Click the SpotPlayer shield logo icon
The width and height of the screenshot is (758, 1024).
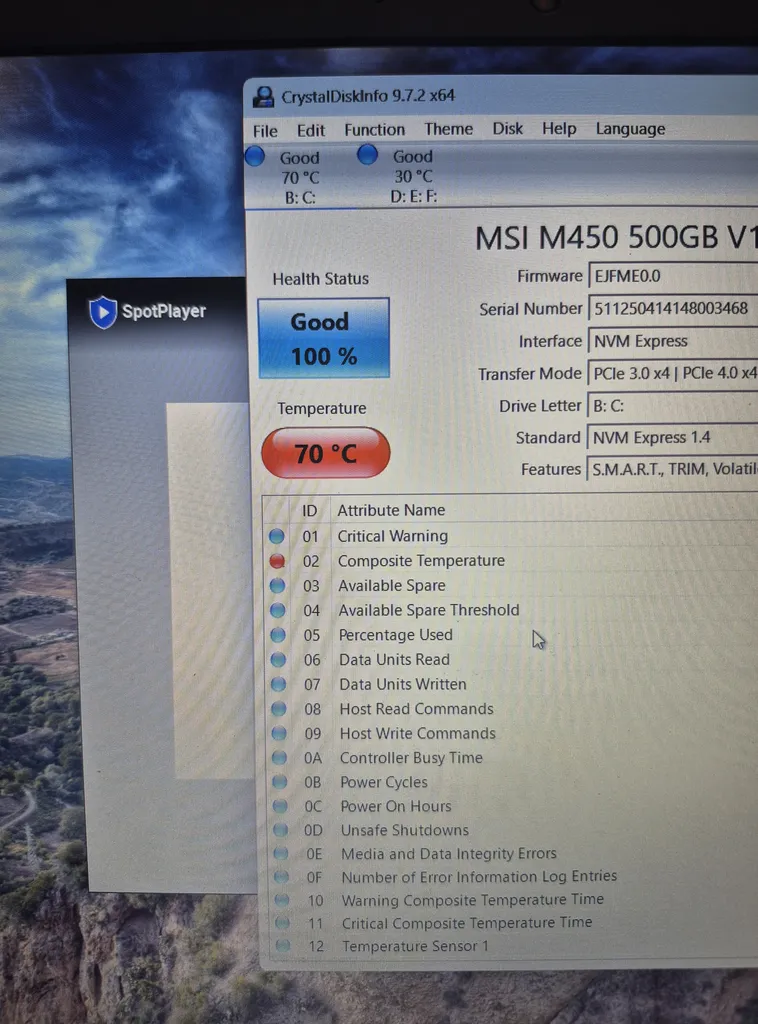(x=103, y=312)
